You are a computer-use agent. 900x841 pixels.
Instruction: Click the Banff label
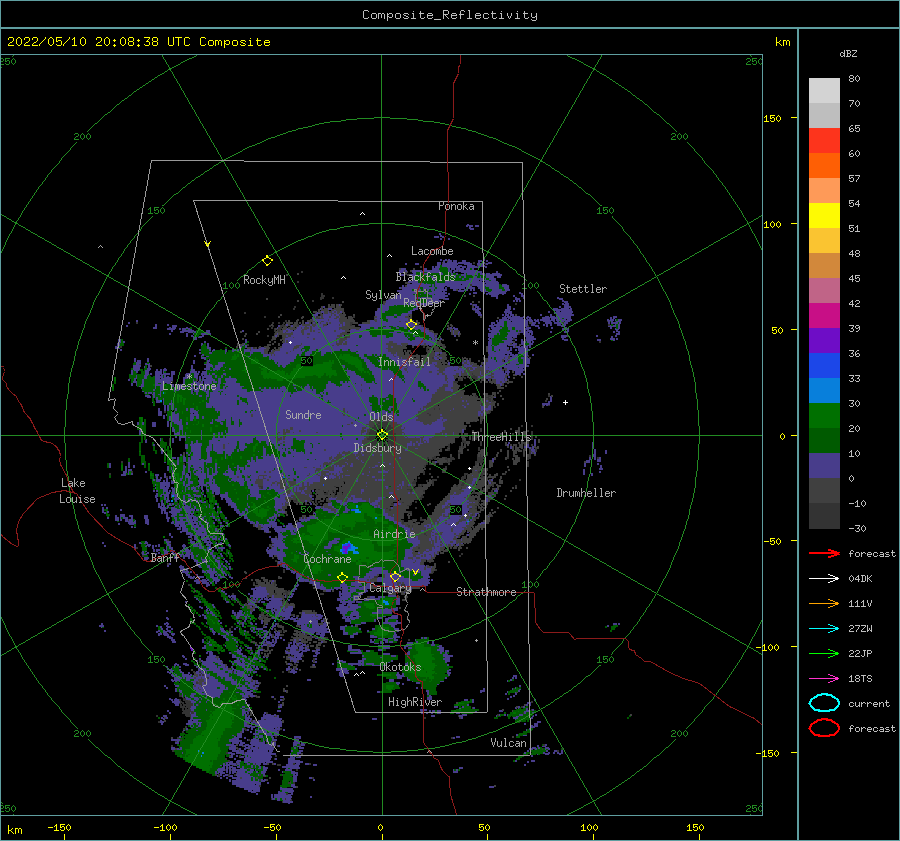[165, 557]
